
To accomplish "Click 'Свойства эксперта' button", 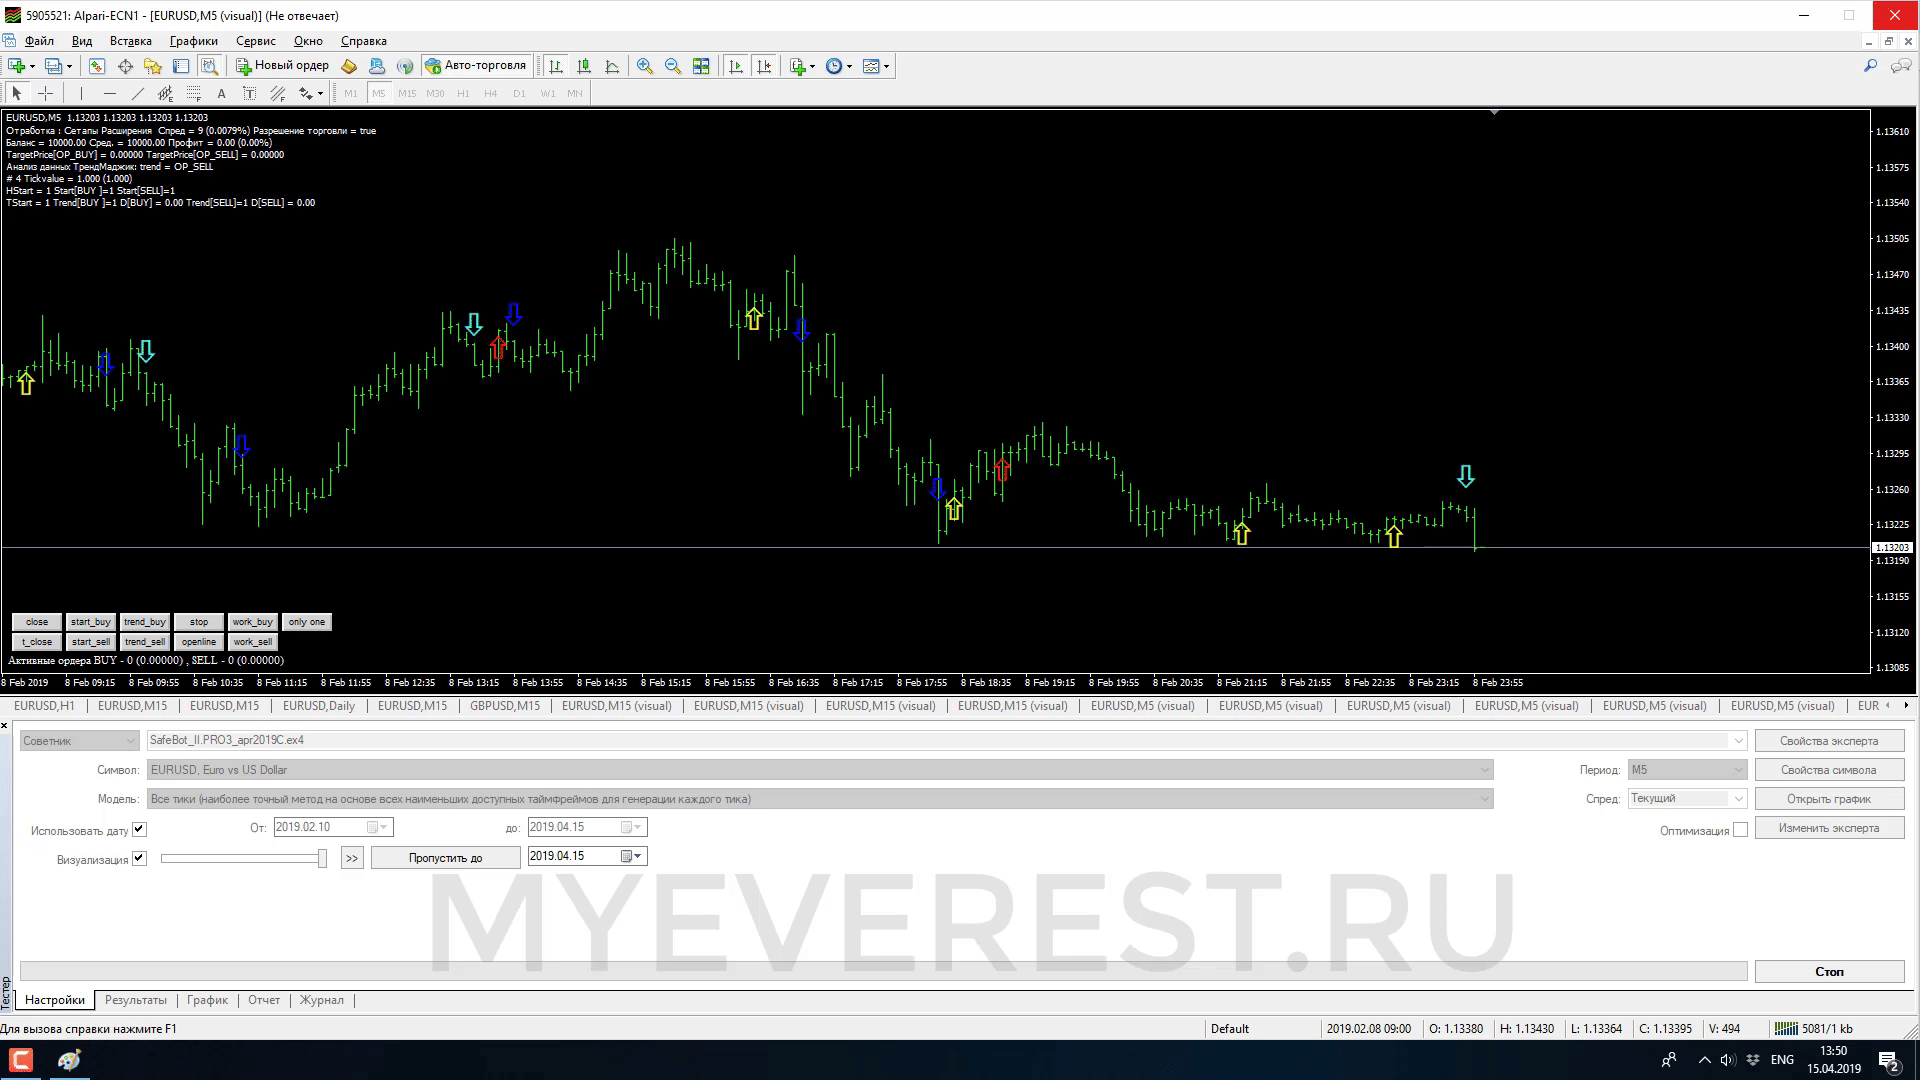I will 1829,741.
